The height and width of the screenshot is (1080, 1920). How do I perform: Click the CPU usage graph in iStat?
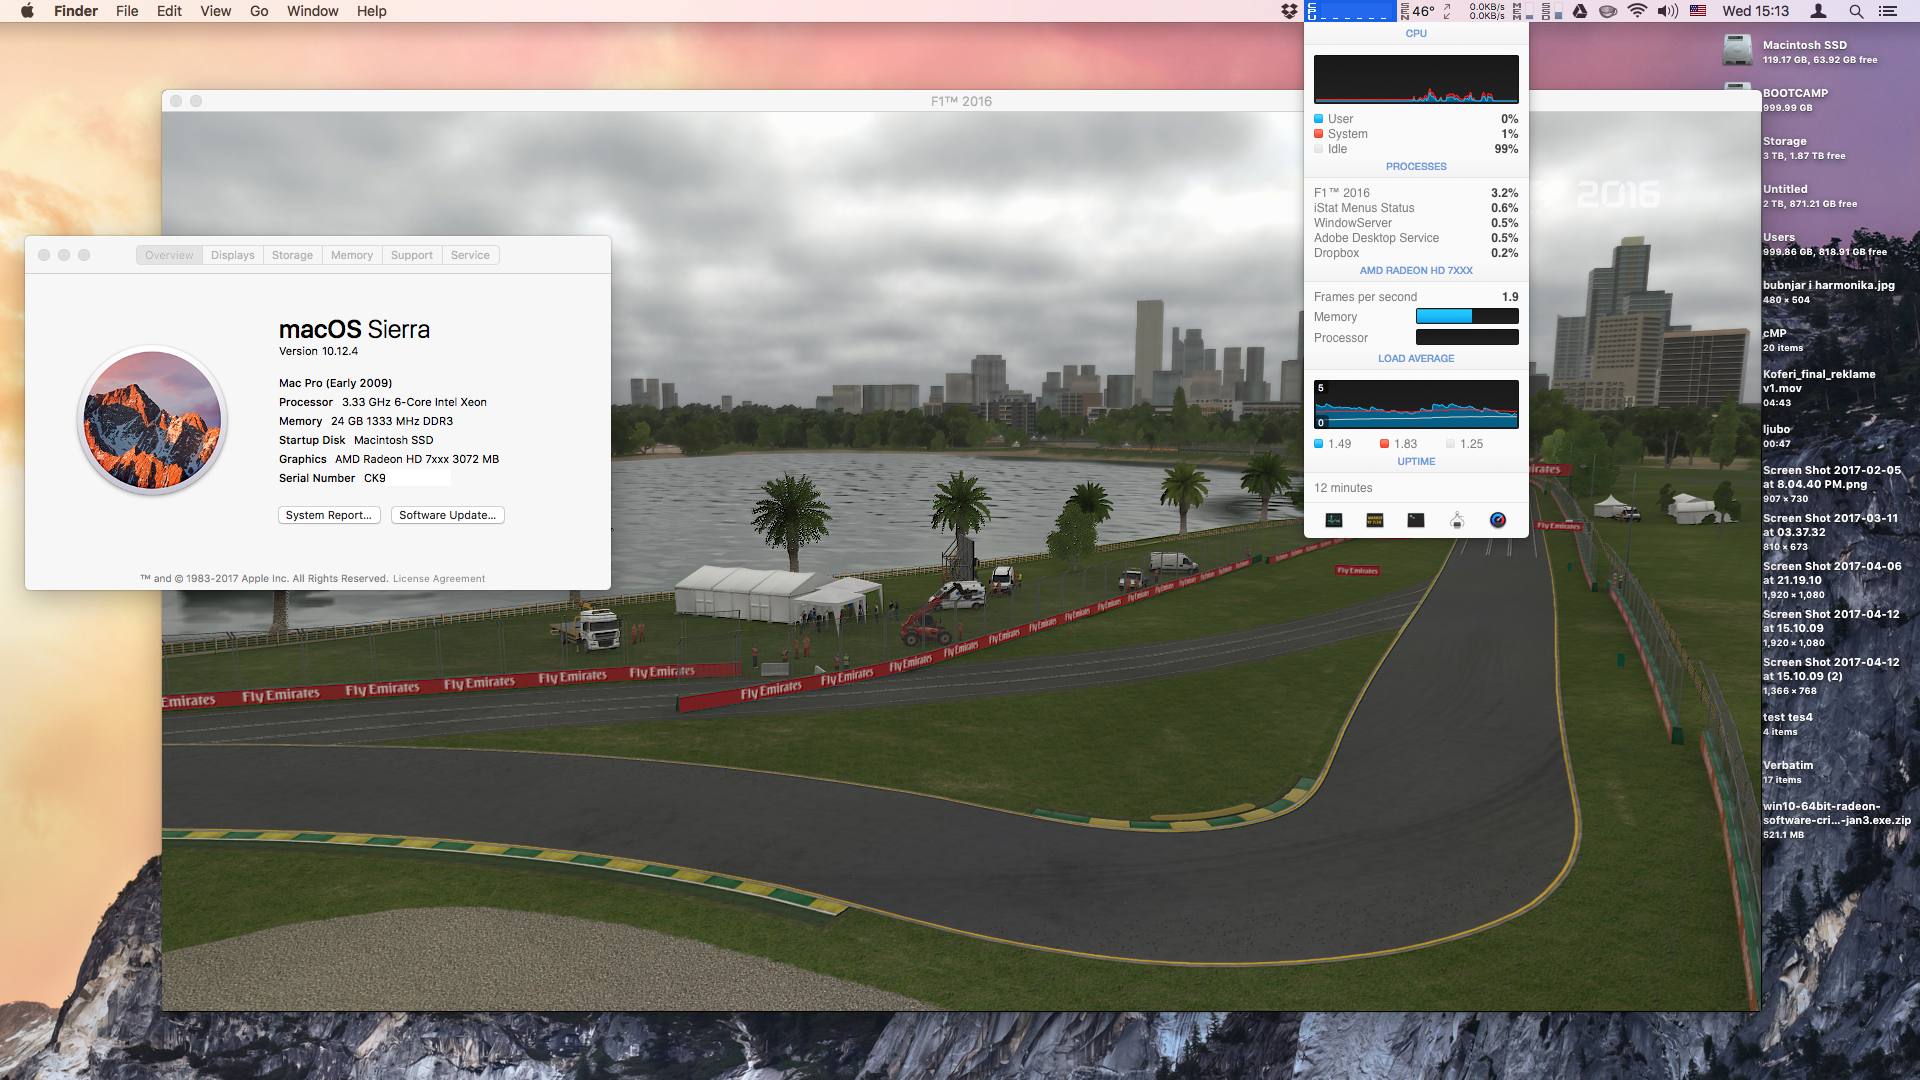pos(1416,79)
